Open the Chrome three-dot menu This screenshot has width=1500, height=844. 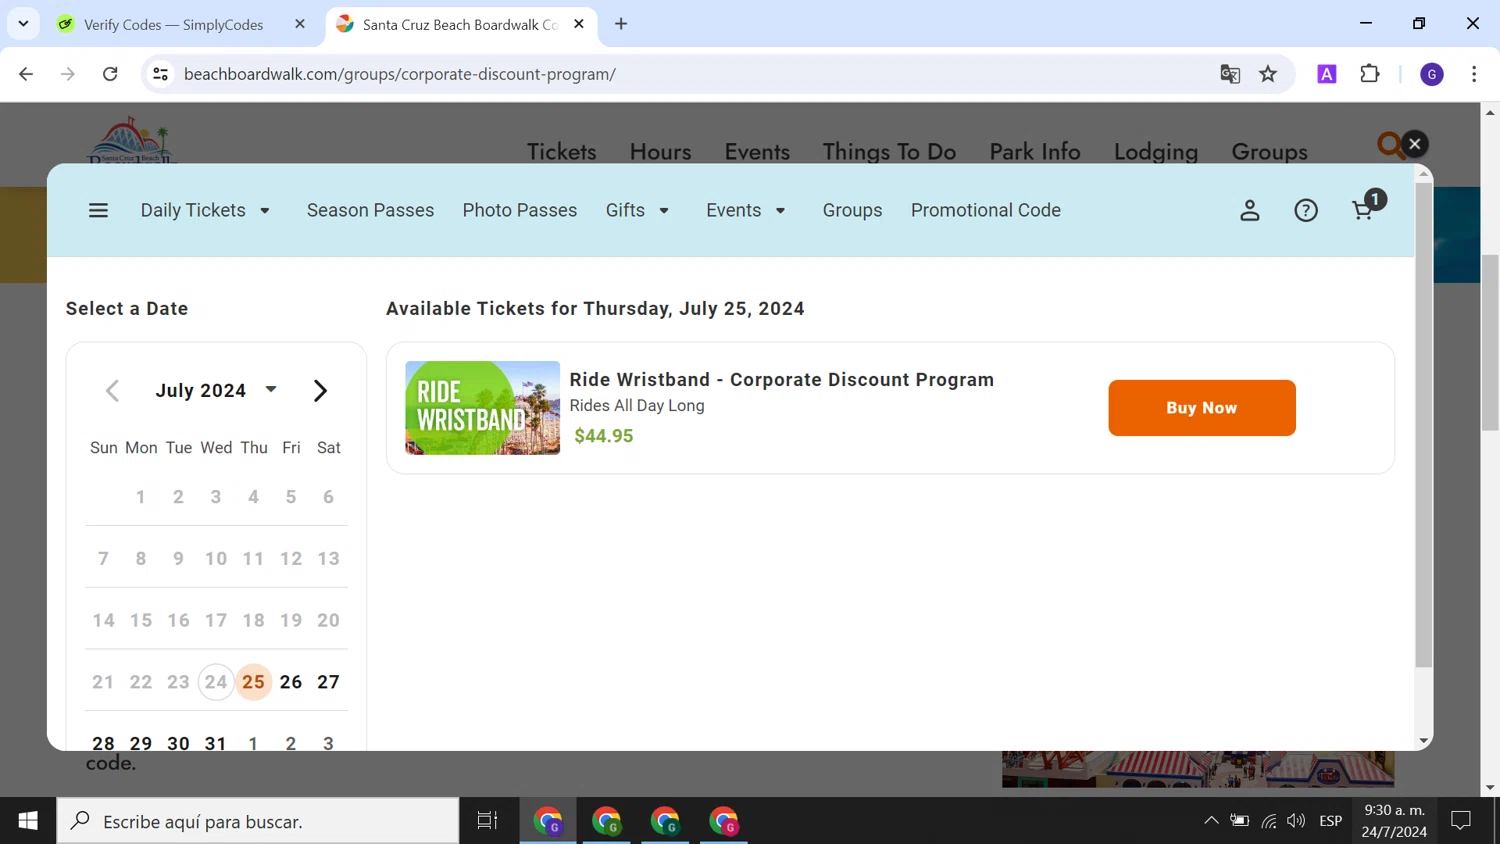pos(1474,74)
